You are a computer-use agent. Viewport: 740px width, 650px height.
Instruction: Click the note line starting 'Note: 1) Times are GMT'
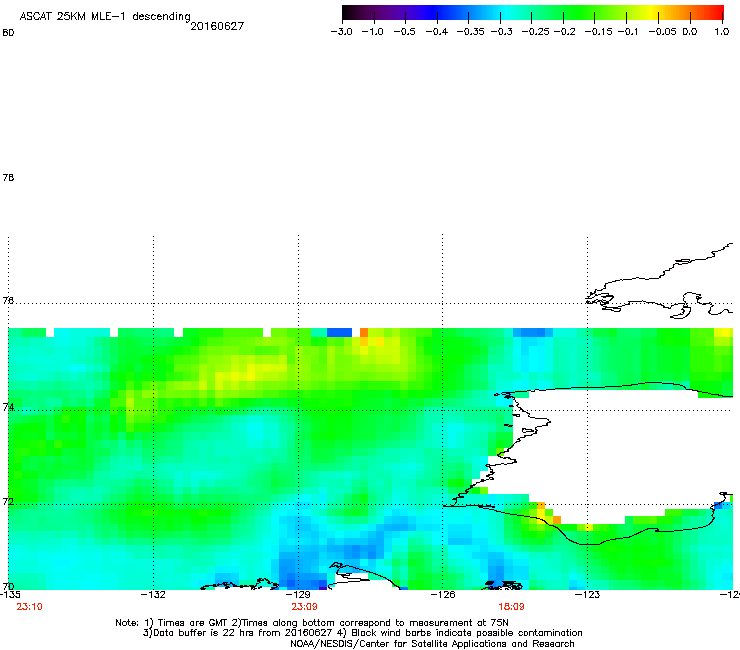pos(312,623)
